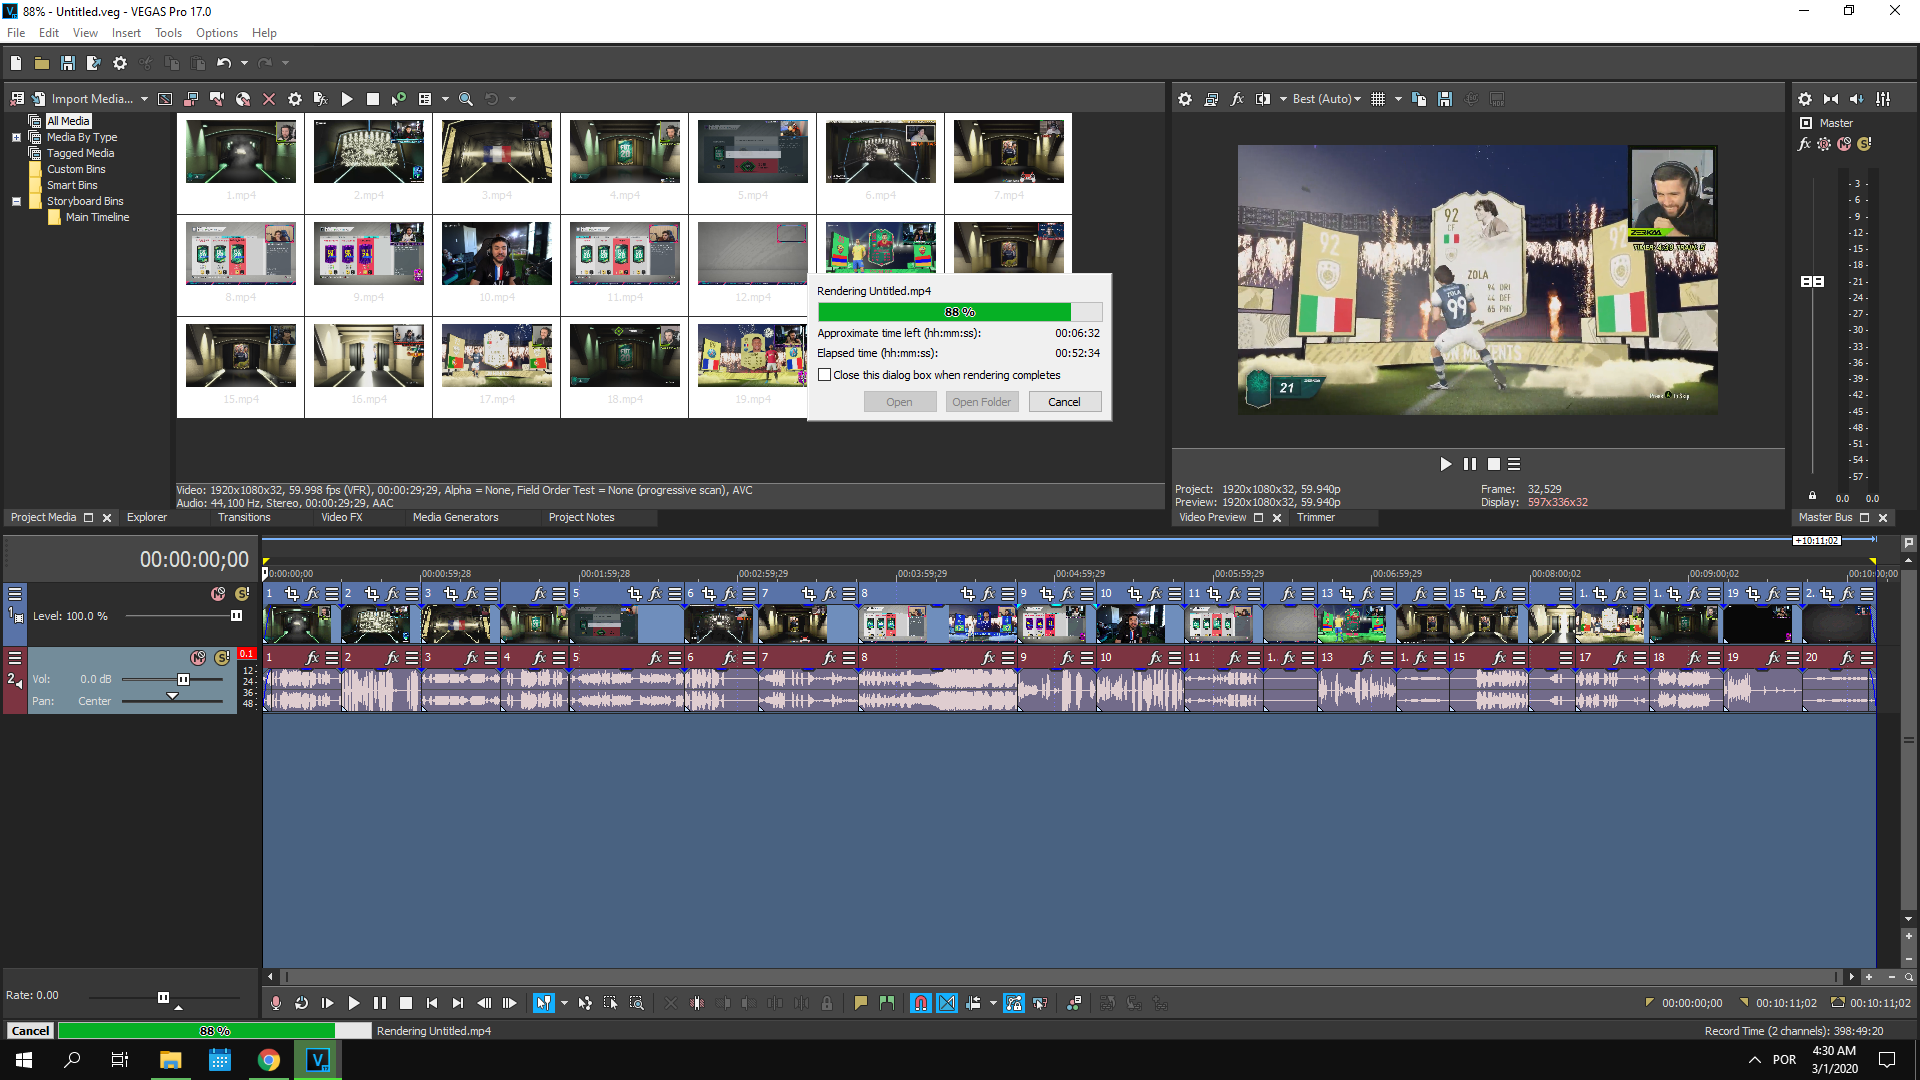Select the Main Timeline storyboard bin

point(97,217)
